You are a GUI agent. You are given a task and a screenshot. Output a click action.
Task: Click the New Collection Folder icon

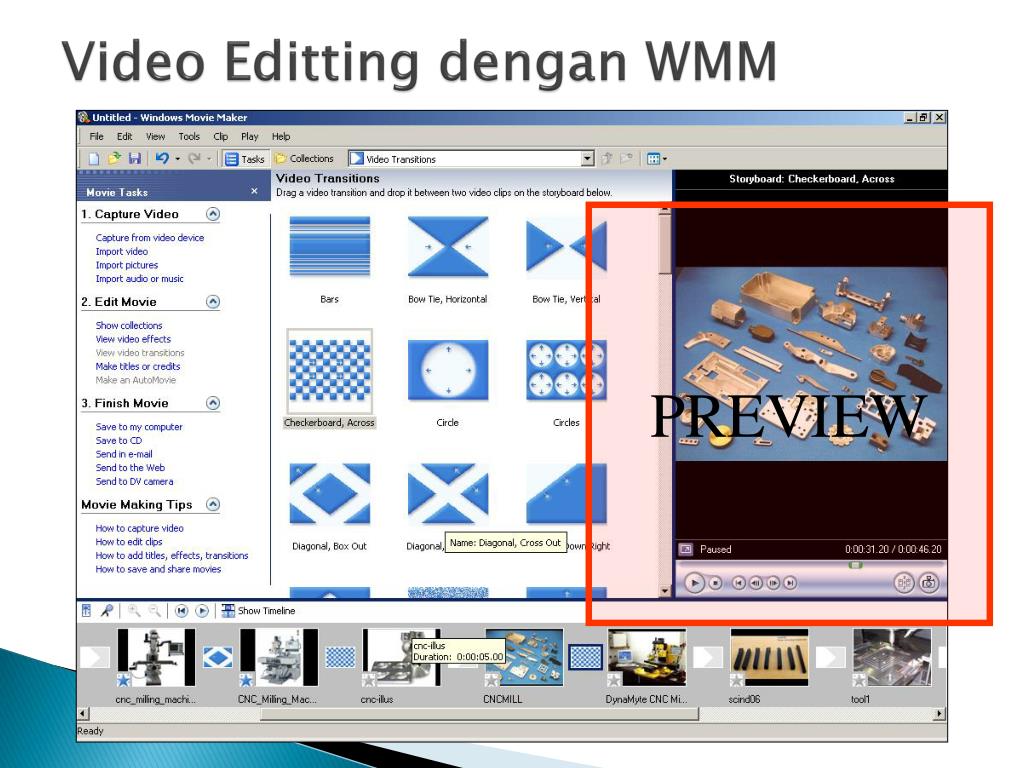pos(627,159)
